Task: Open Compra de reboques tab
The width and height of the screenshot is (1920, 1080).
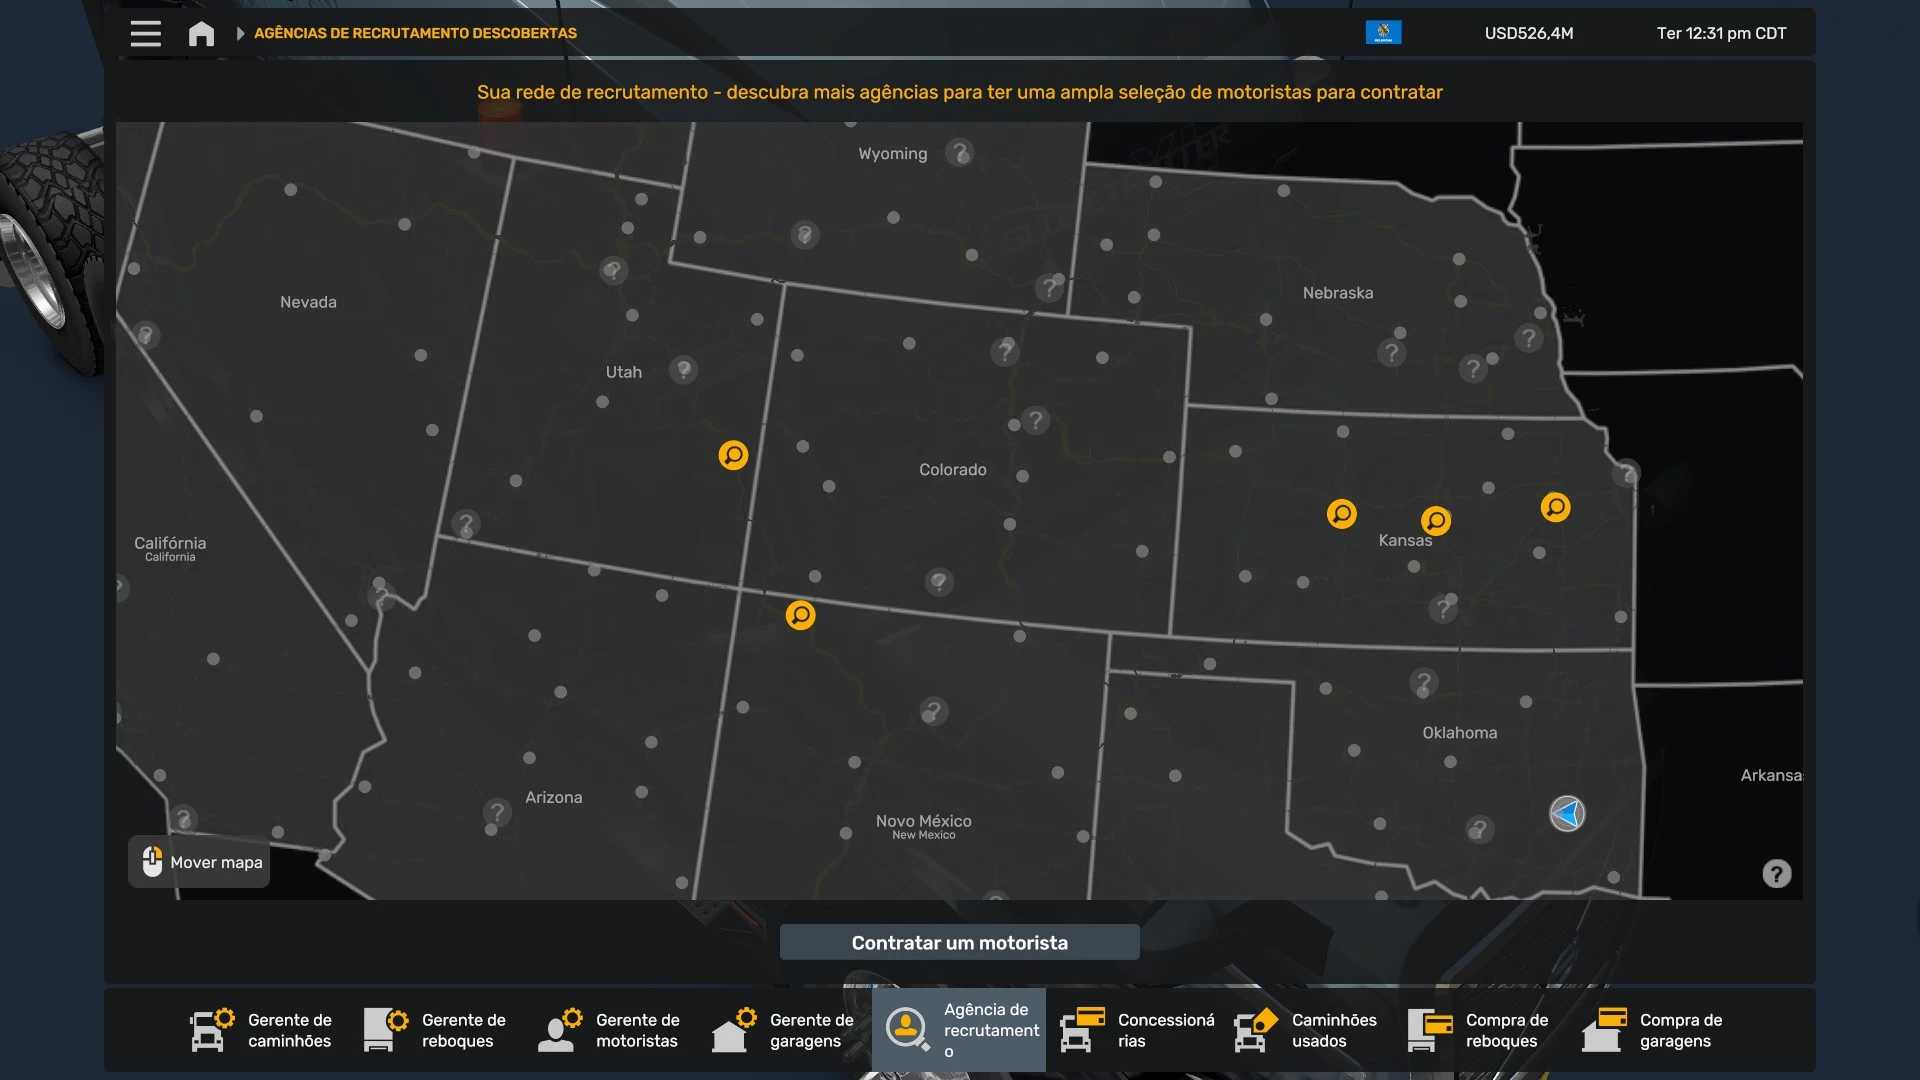Action: tap(1480, 1030)
